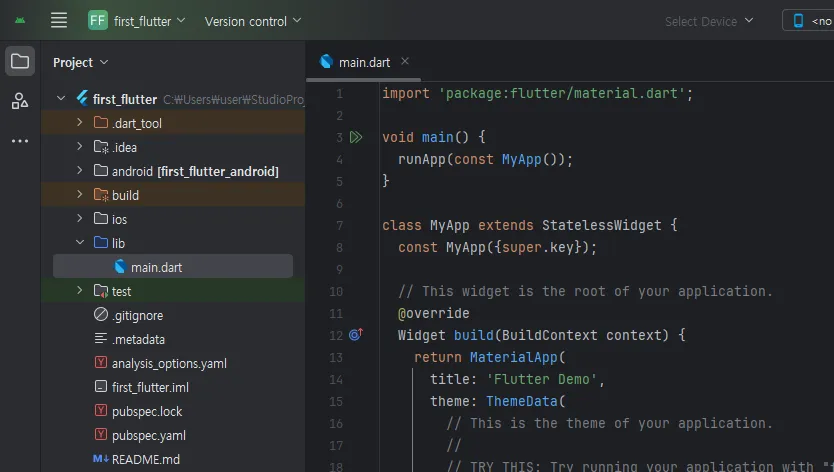
Task: Select pubspec.lock file
Action: pos(147,411)
